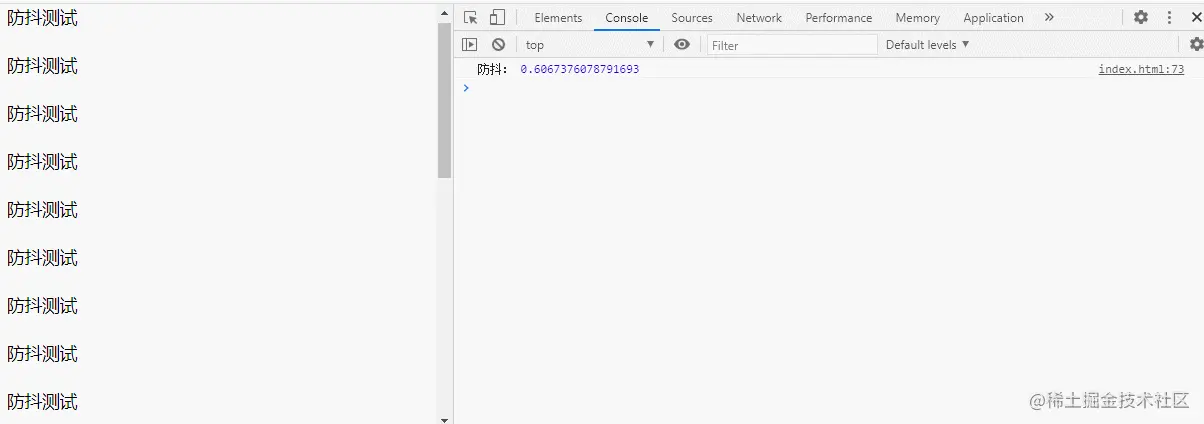The width and height of the screenshot is (1204, 424).
Task: Click the page scrollbar down arrow
Action: pyautogui.click(x=445, y=419)
